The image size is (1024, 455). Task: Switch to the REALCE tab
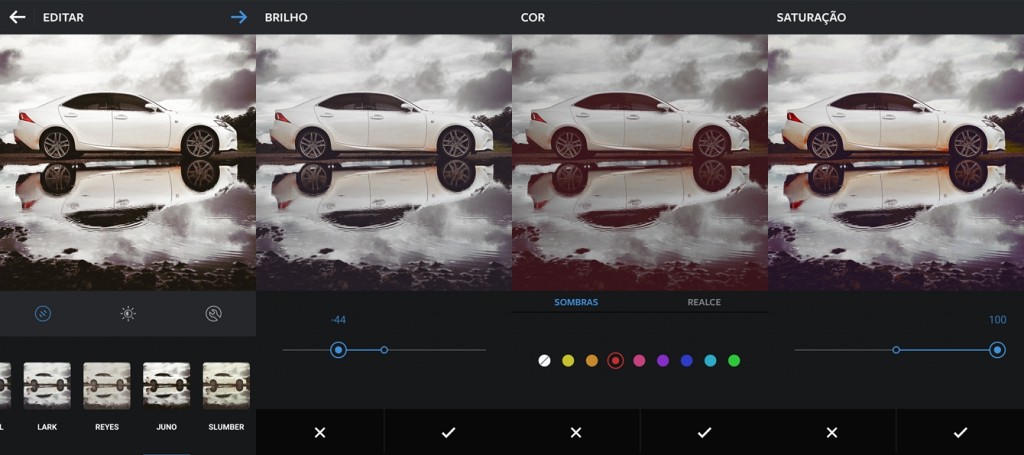click(x=704, y=302)
